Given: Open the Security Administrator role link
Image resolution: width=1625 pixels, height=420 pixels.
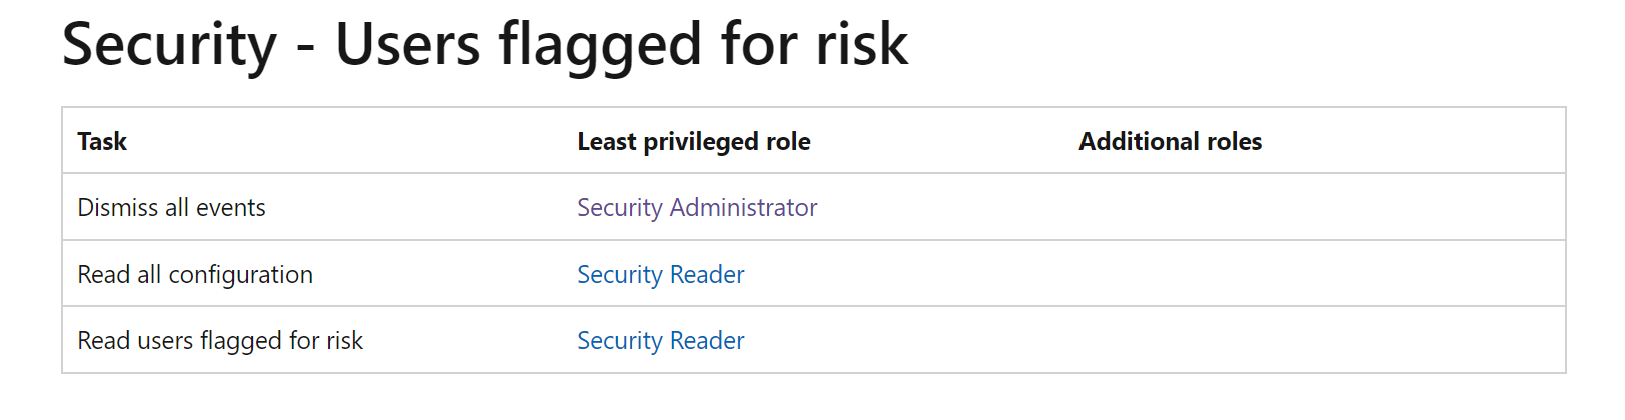Looking at the screenshot, I should (x=697, y=207).
